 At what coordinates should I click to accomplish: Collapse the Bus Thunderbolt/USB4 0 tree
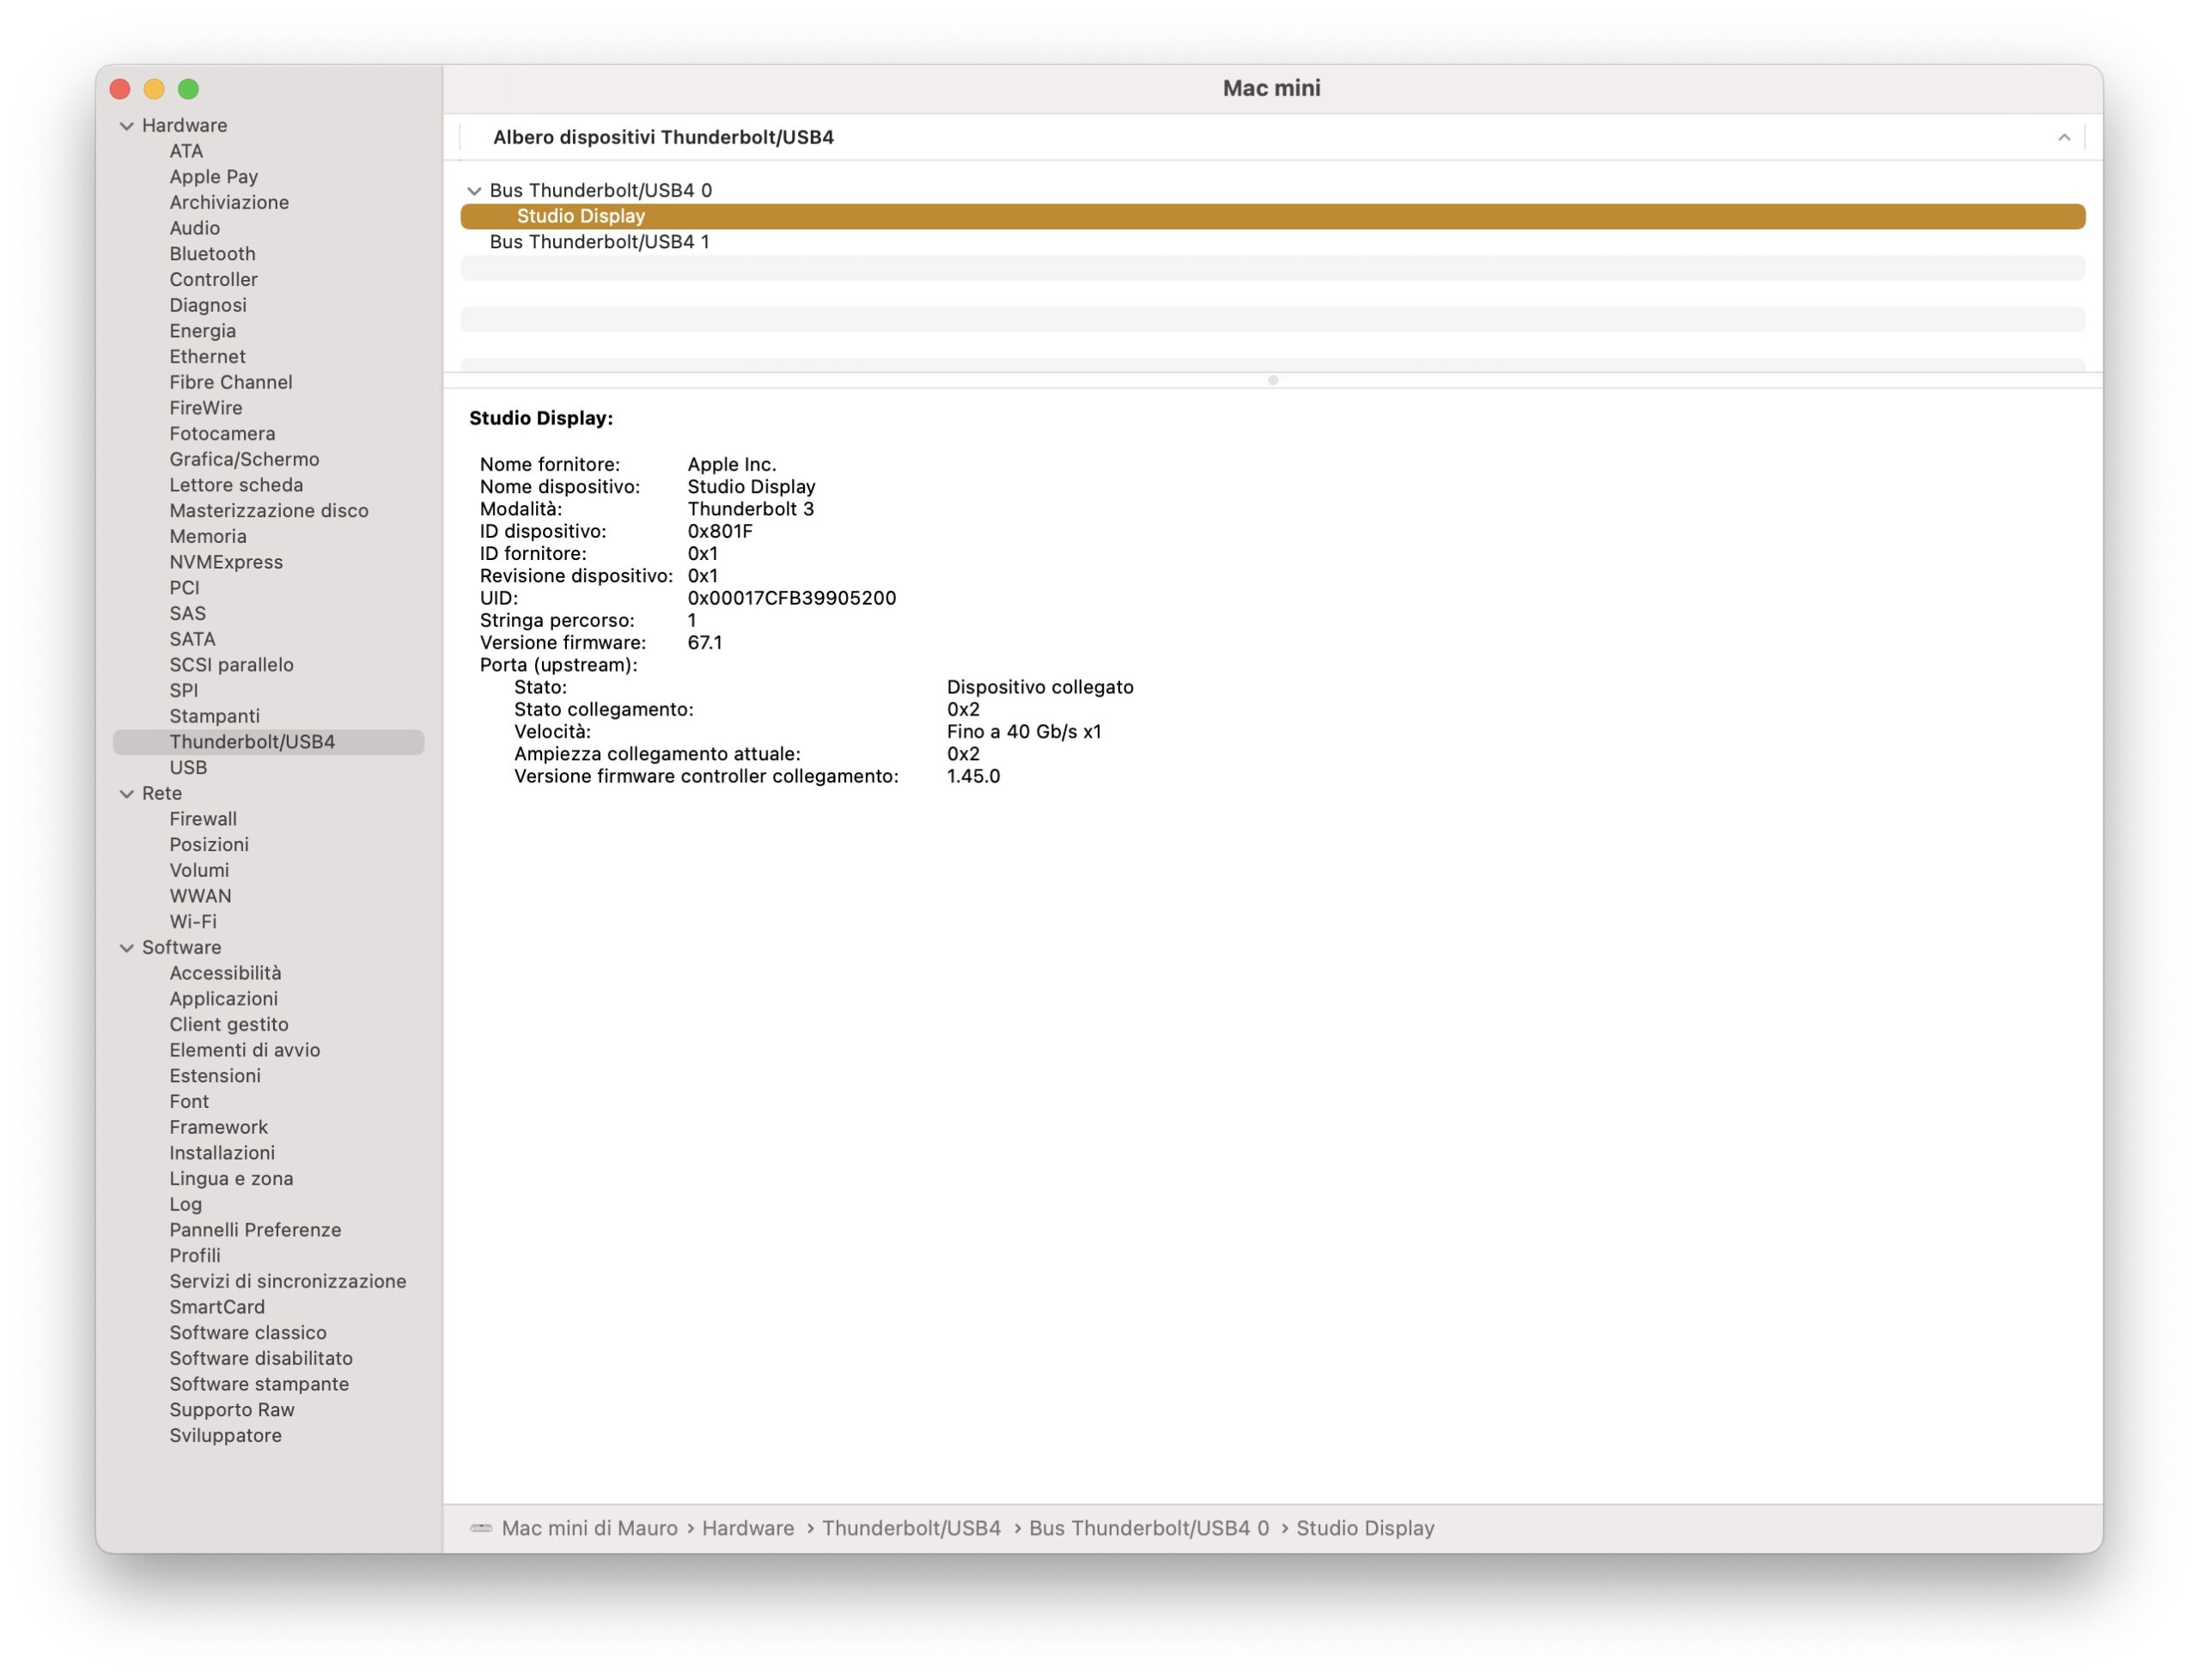coord(474,191)
